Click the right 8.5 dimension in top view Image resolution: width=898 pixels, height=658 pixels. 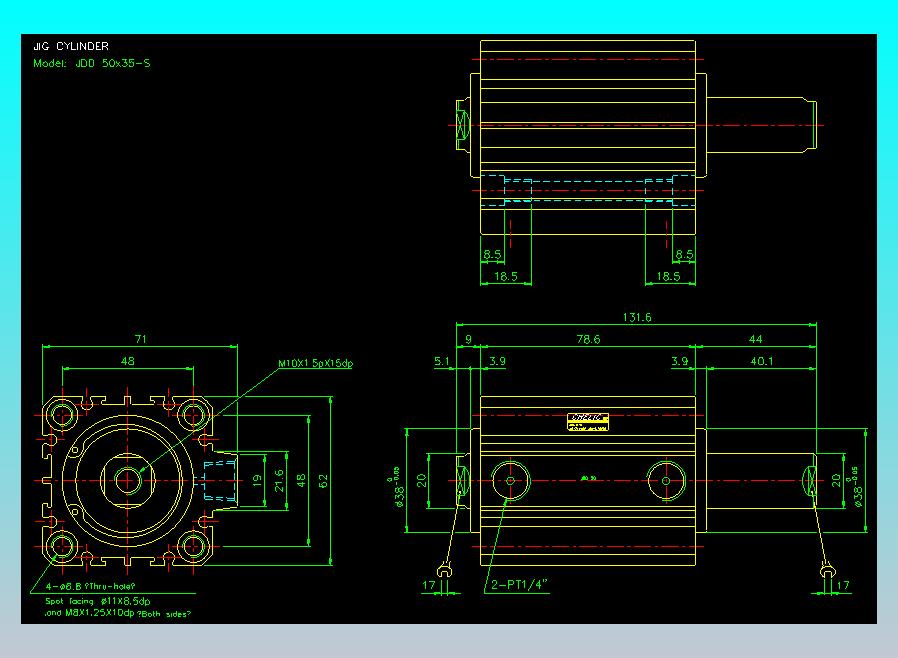pyautogui.click(x=684, y=254)
